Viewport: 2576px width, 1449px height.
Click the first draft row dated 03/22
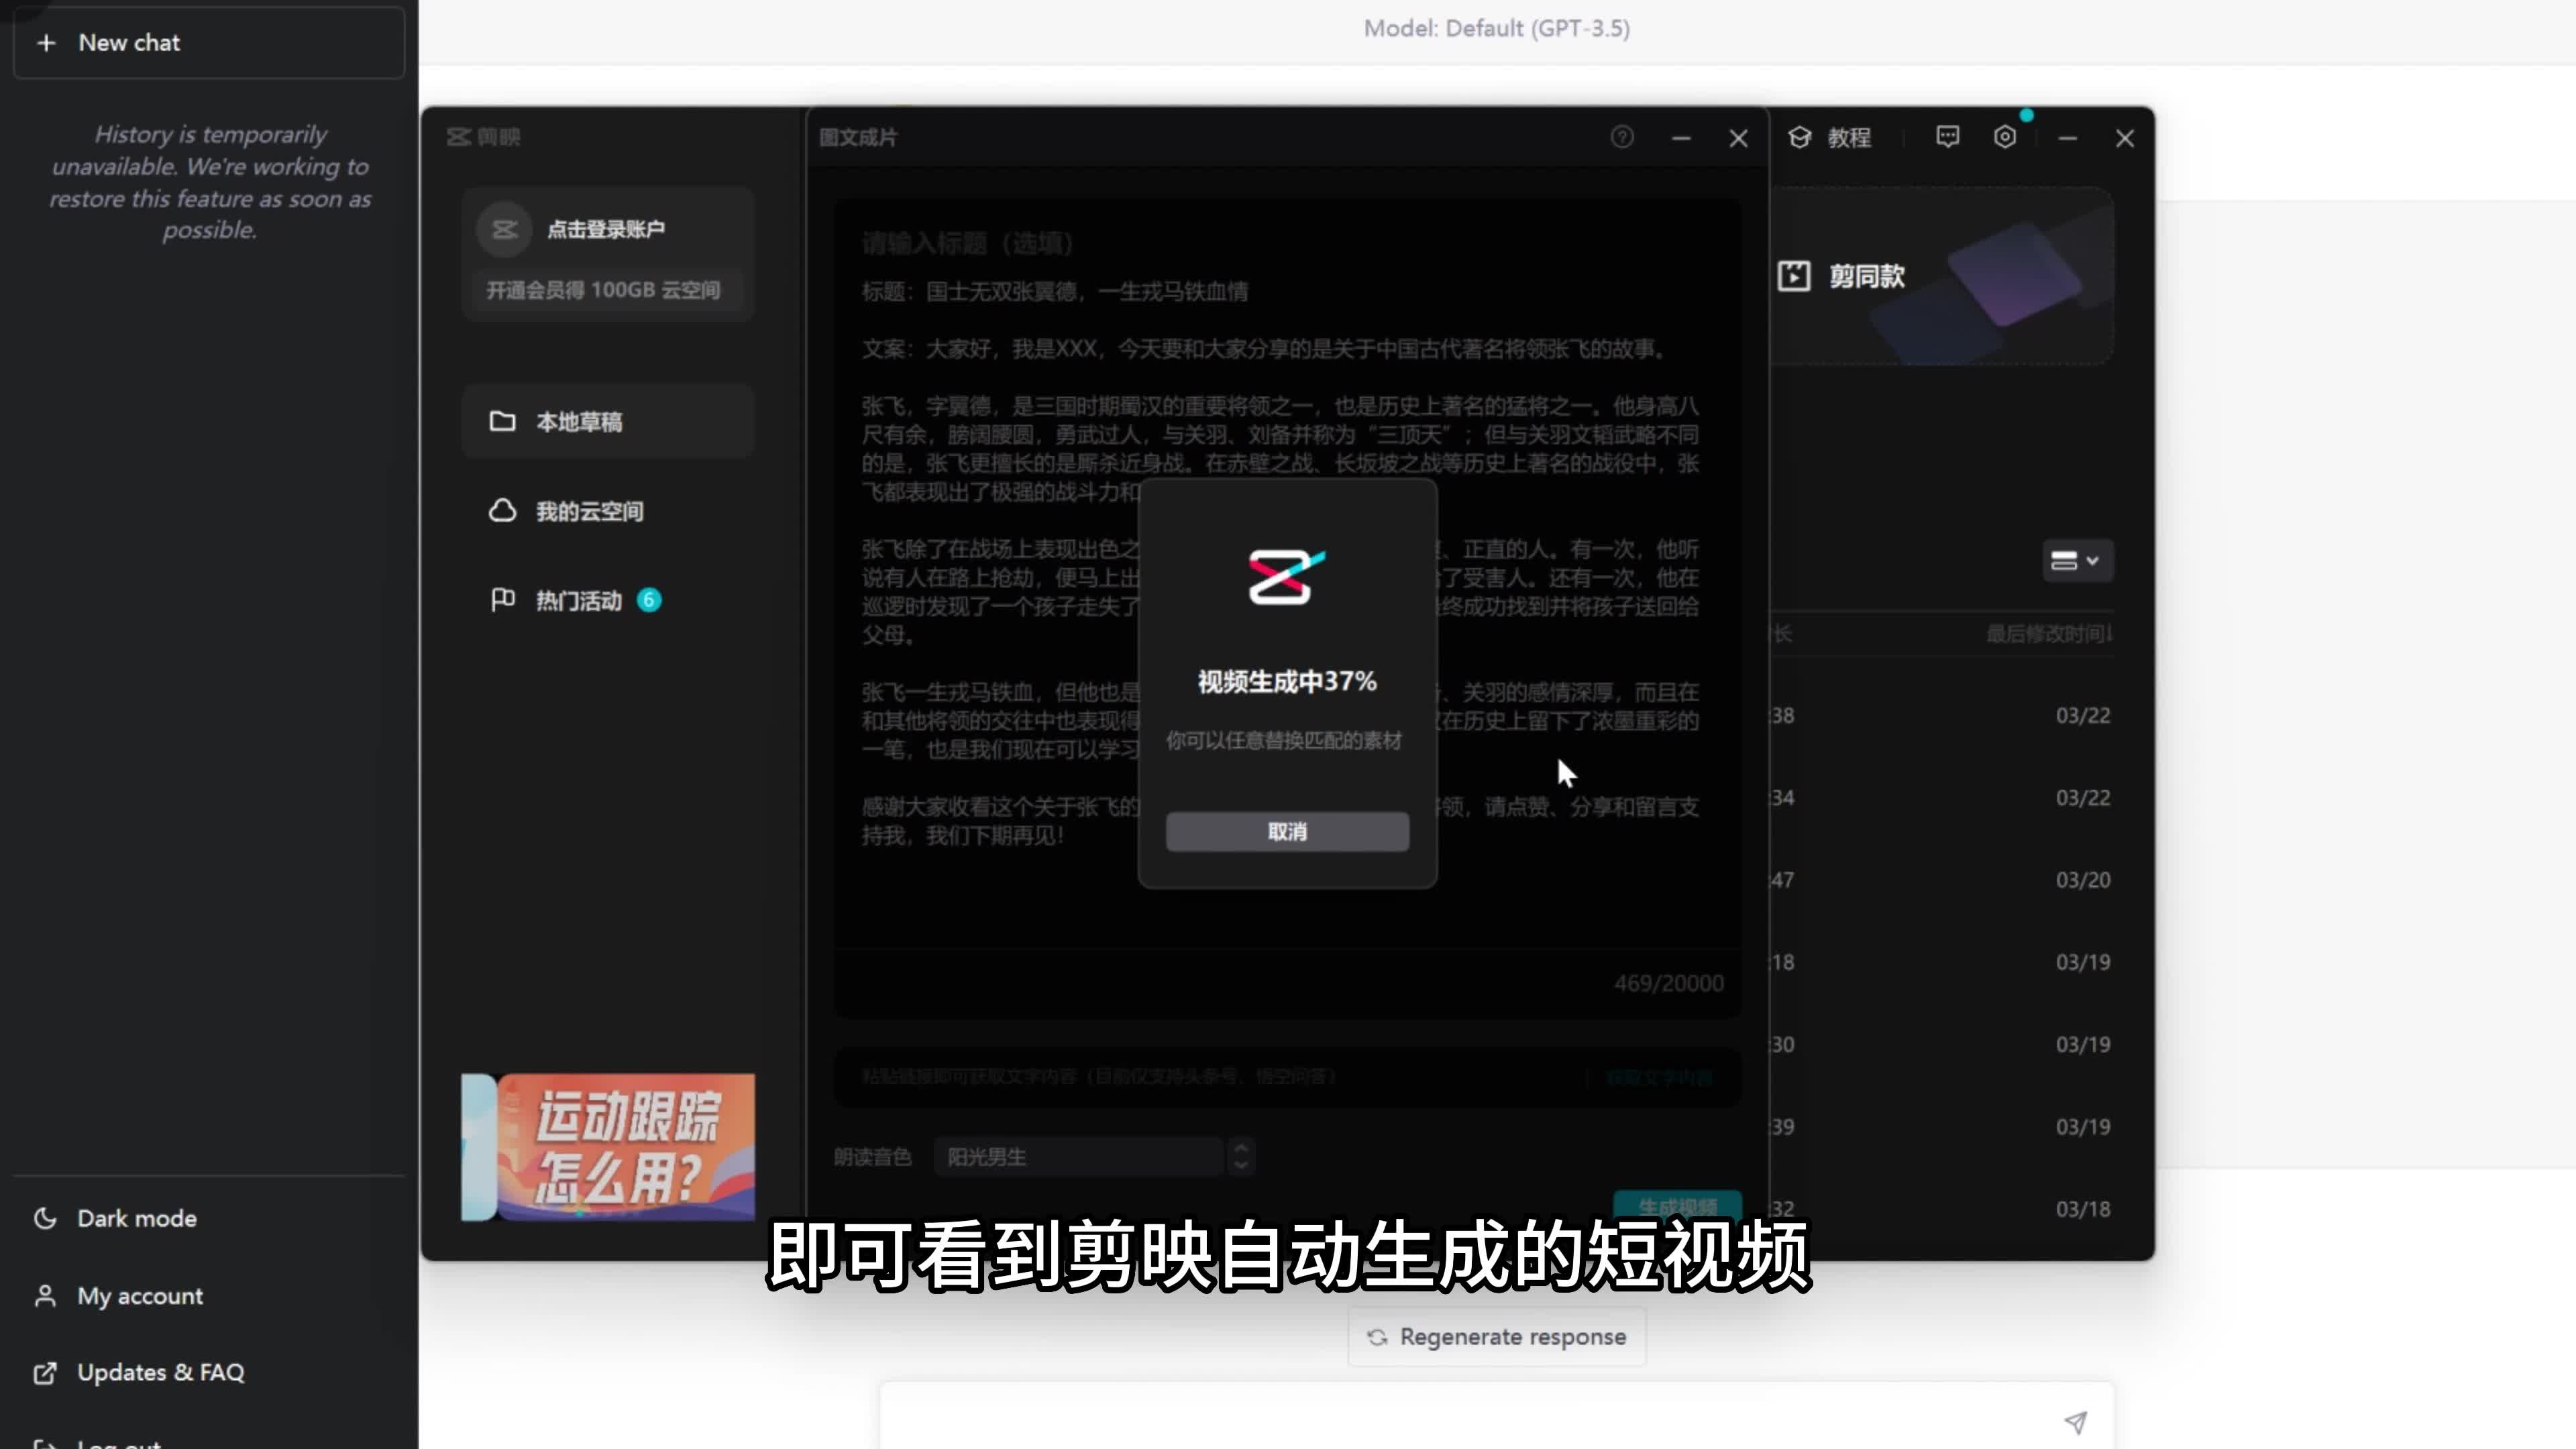point(1942,716)
